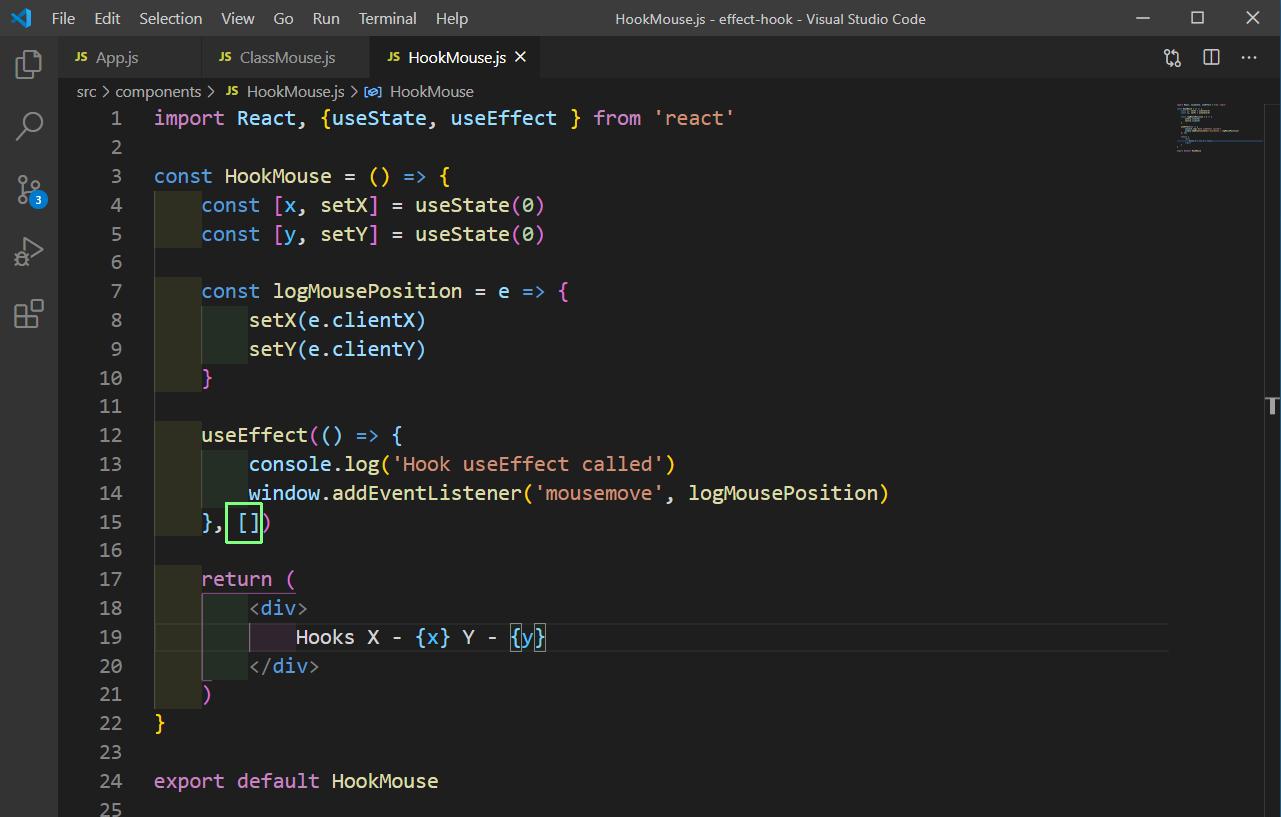
Task: Click the logMousePosition constant declaration on line 7
Action: pos(367,291)
